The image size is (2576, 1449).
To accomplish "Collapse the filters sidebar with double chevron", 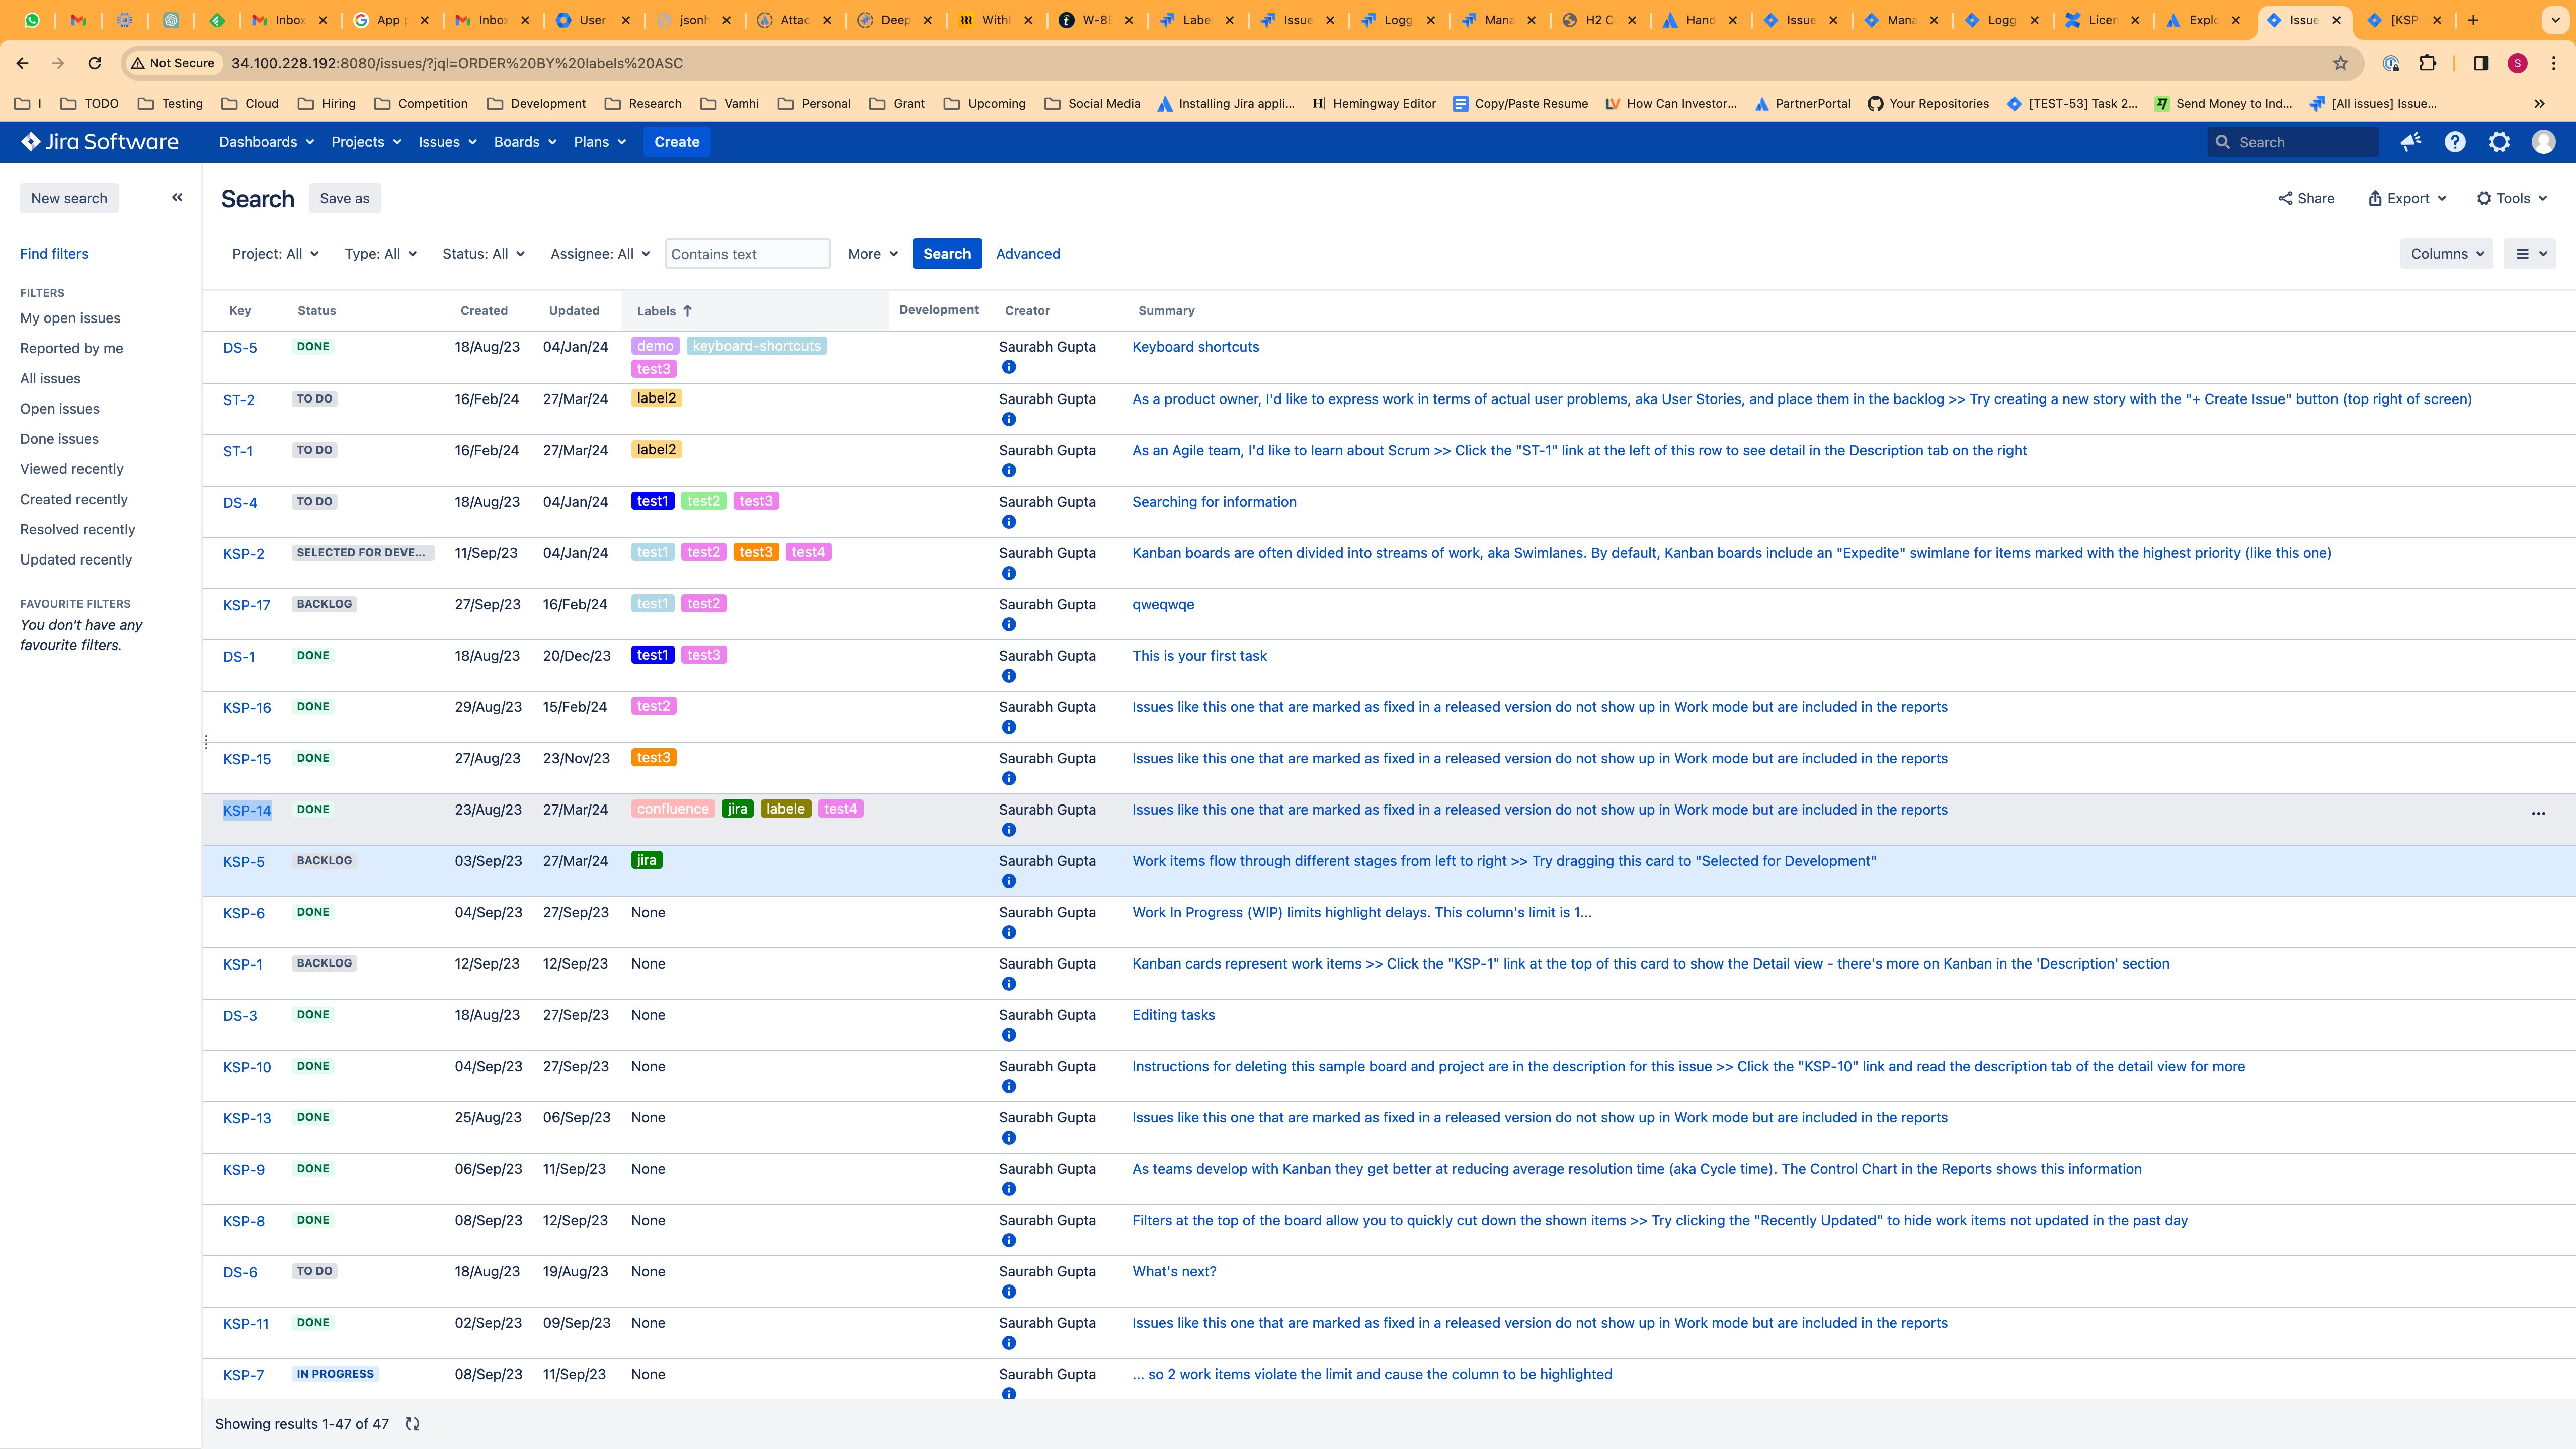I will click(x=177, y=197).
